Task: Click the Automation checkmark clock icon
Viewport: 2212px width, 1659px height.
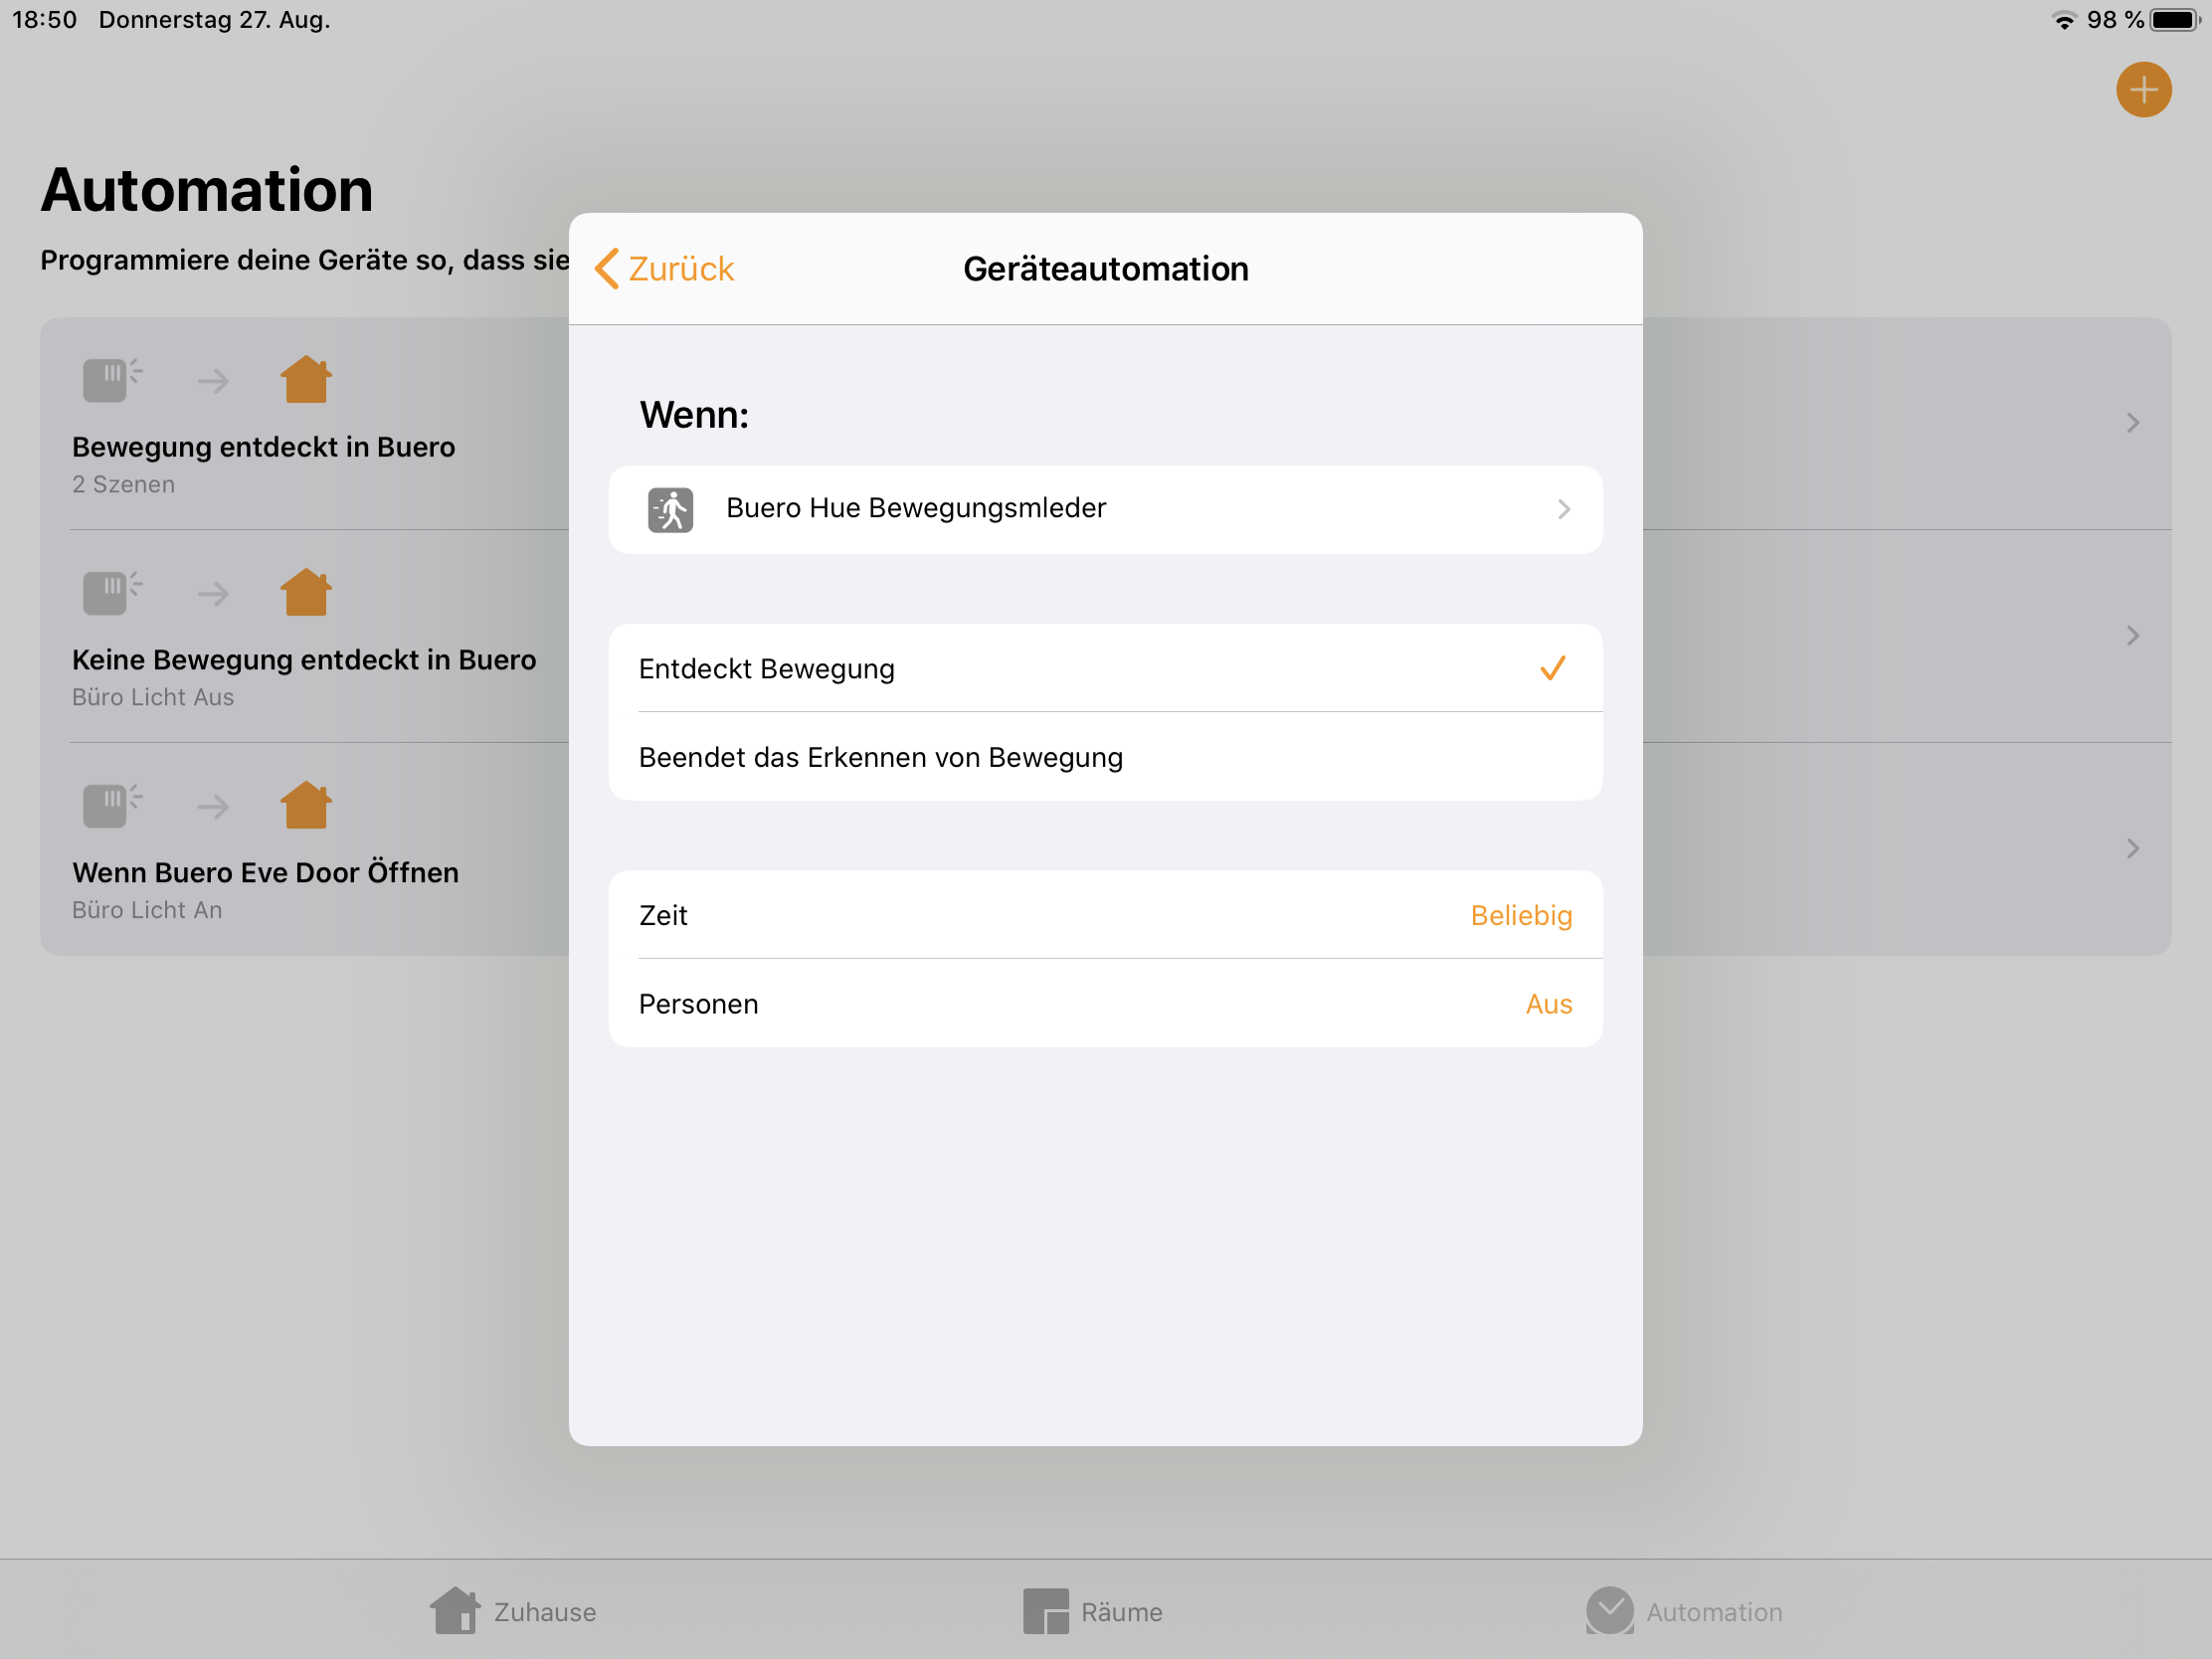Action: click(1609, 1610)
